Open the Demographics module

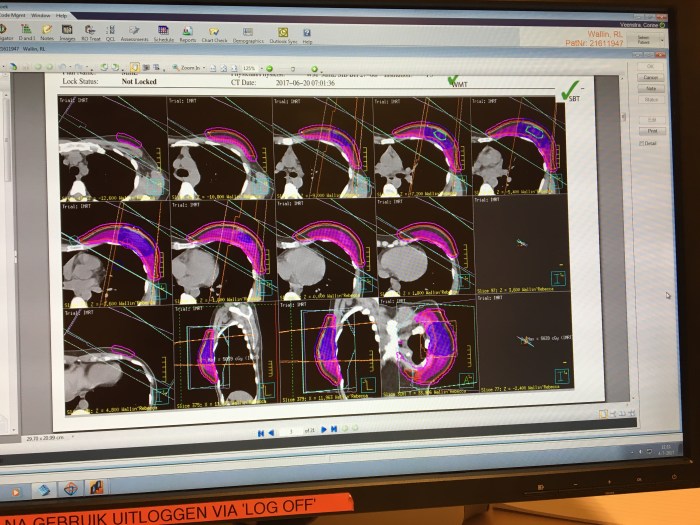click(x=246, y=35)
